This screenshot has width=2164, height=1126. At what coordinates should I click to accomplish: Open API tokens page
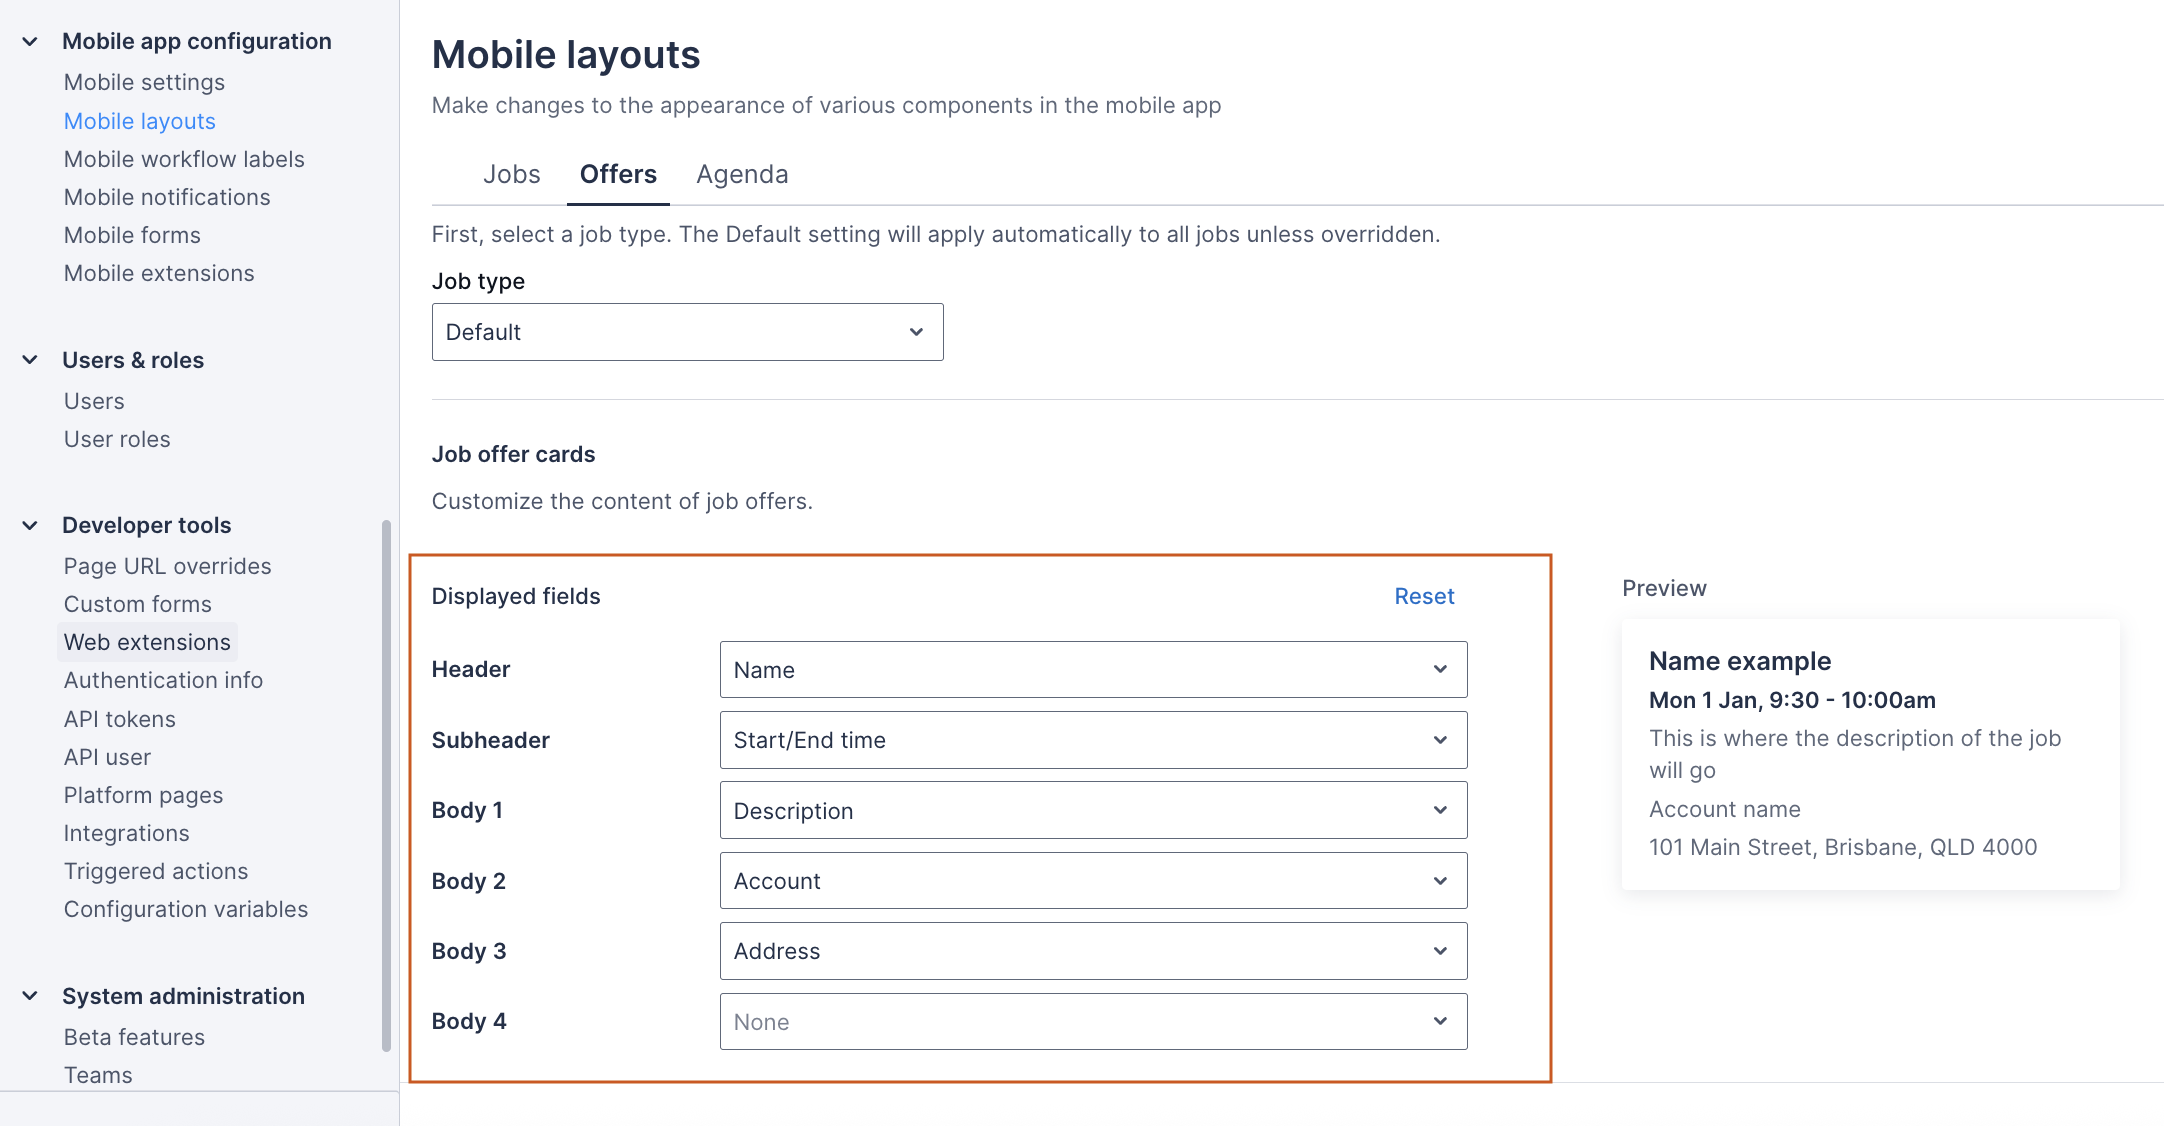click(x=119, y=719)
